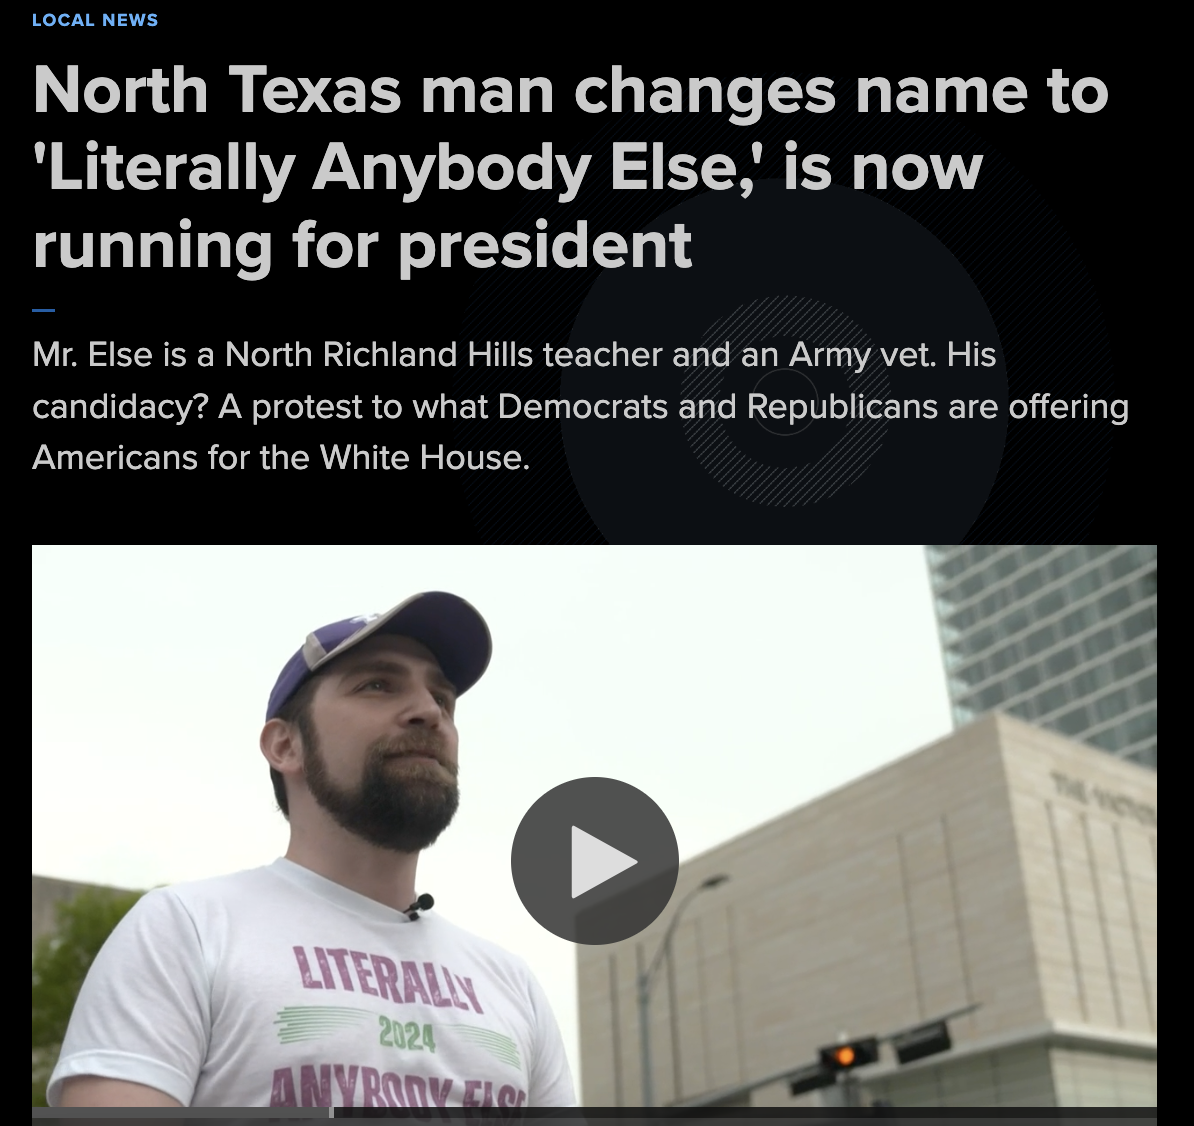Viewport: 1194px width, 1126px height.
Task: Seek using the video progress bar handle
Action: (x=331, y=1112)
